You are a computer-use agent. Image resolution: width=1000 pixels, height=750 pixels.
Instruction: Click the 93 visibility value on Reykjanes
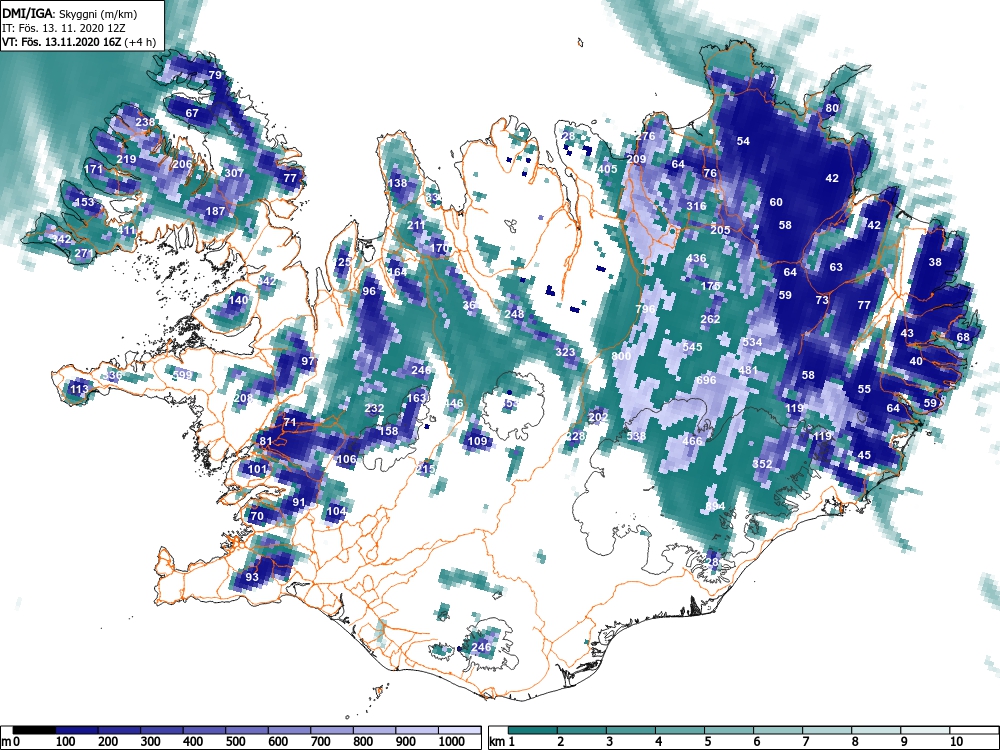pyautogui.click(x=252, y=577)
